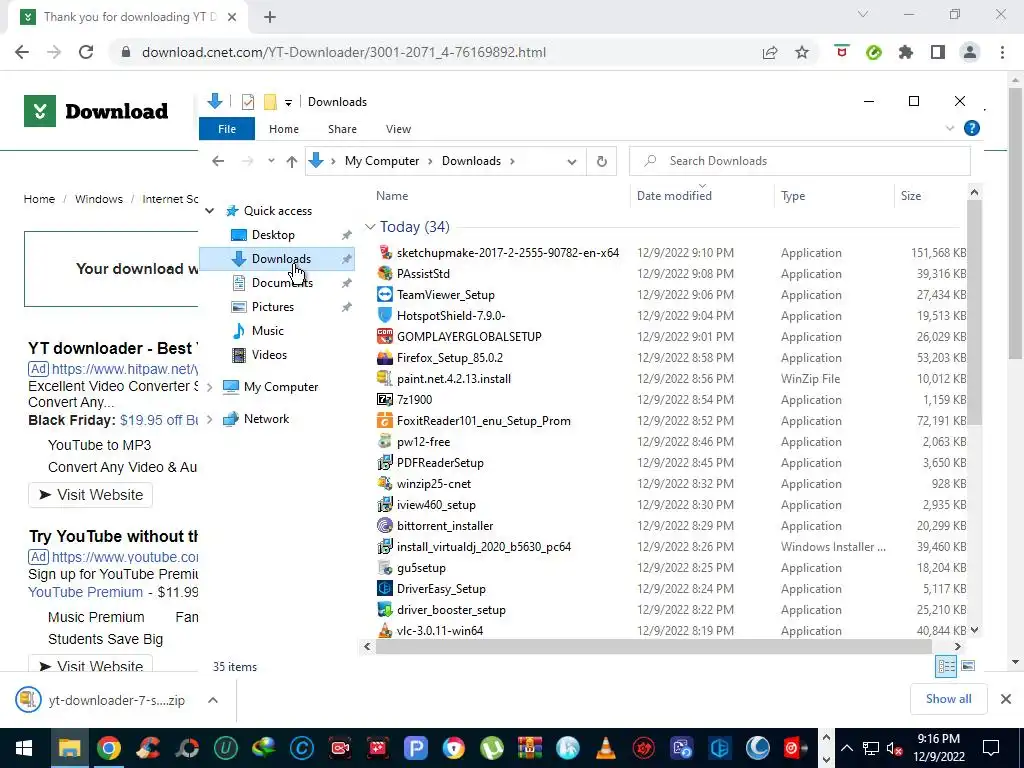
Task: Select Desktop in Quick access
Action: pos(273,235)
